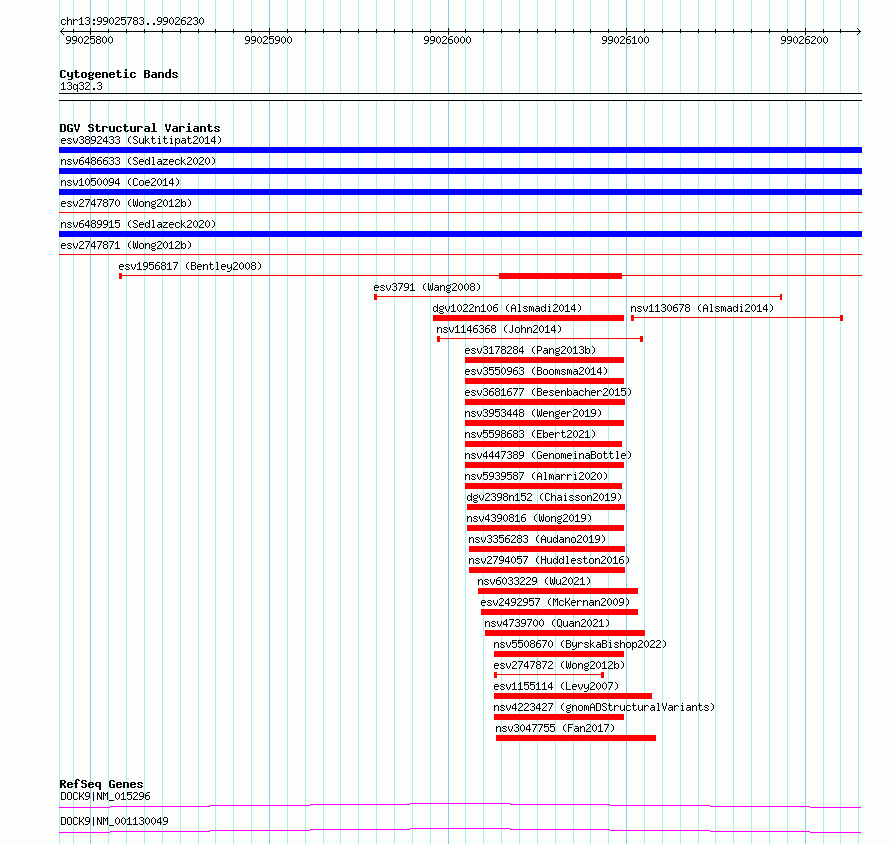Select esv3178284 (Pang2013b) label
Screen dimensions: 890x844
tap(530, 350)
